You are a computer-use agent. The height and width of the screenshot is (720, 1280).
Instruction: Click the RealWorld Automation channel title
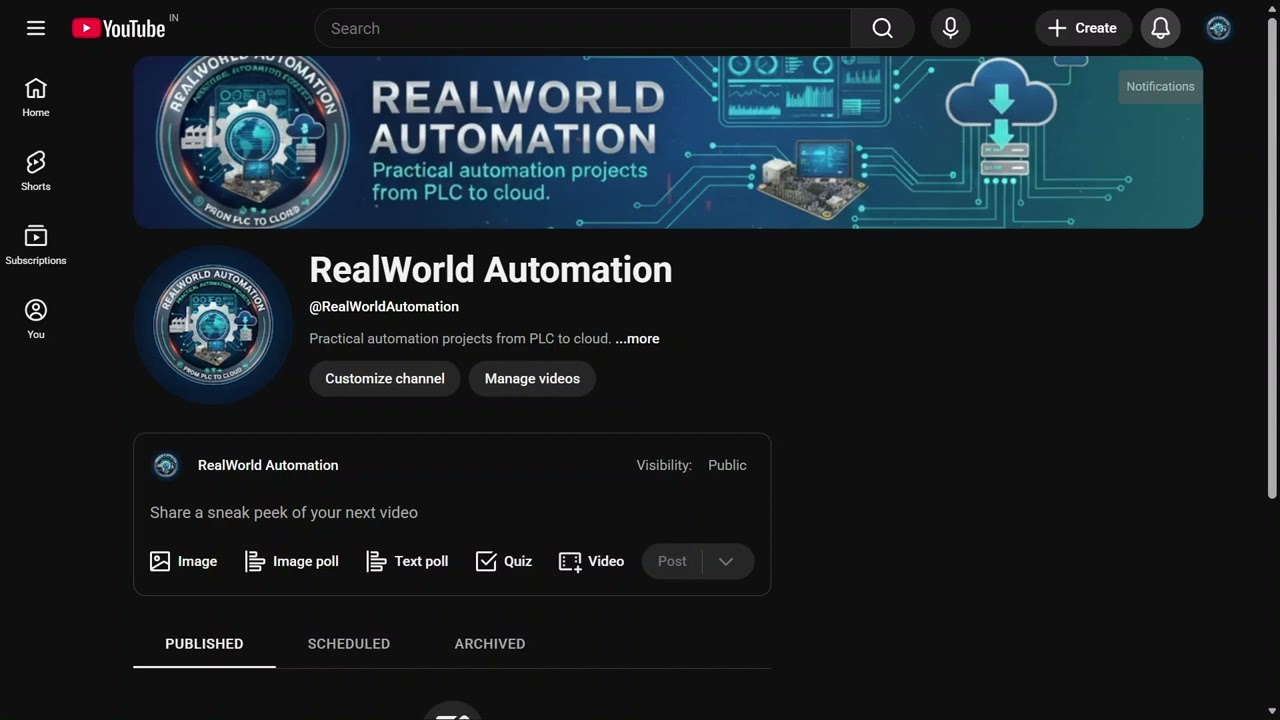click(490, 270)
